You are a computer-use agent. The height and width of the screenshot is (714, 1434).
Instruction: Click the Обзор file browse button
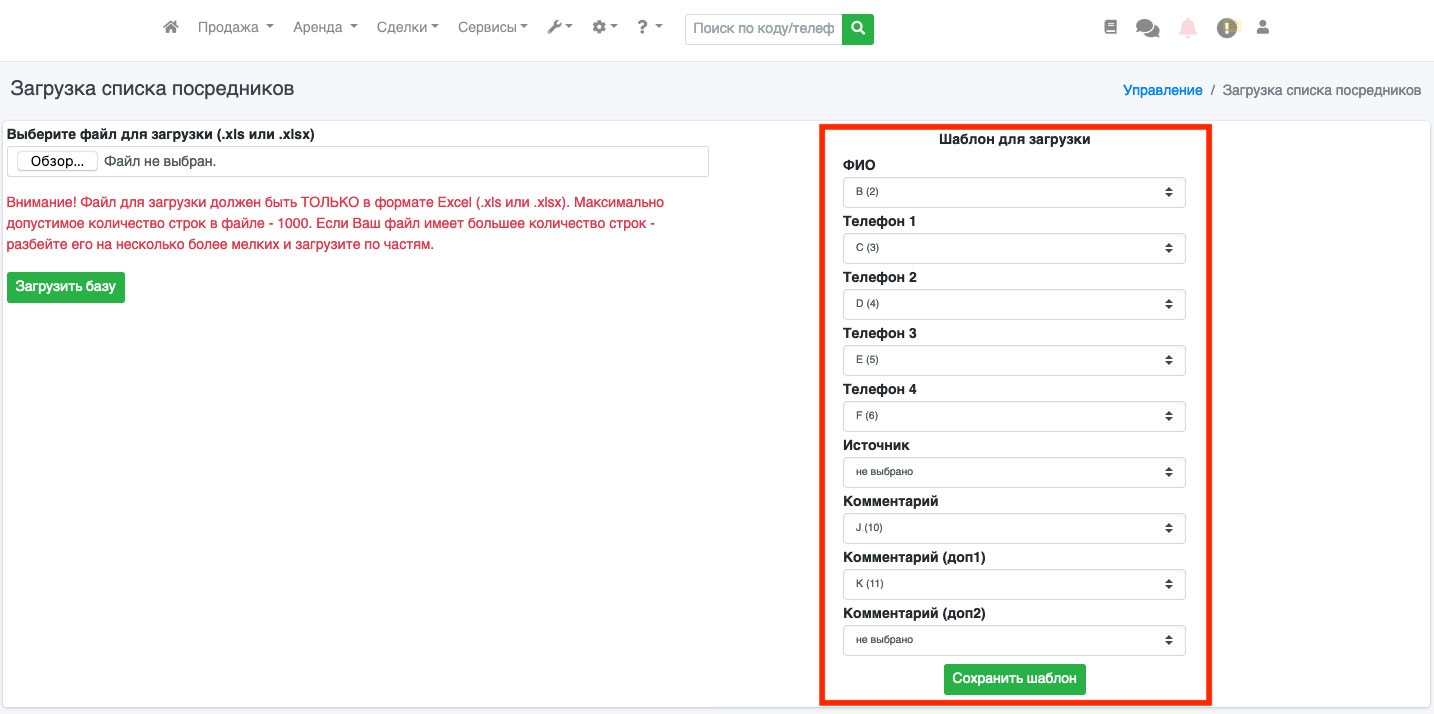57,161
